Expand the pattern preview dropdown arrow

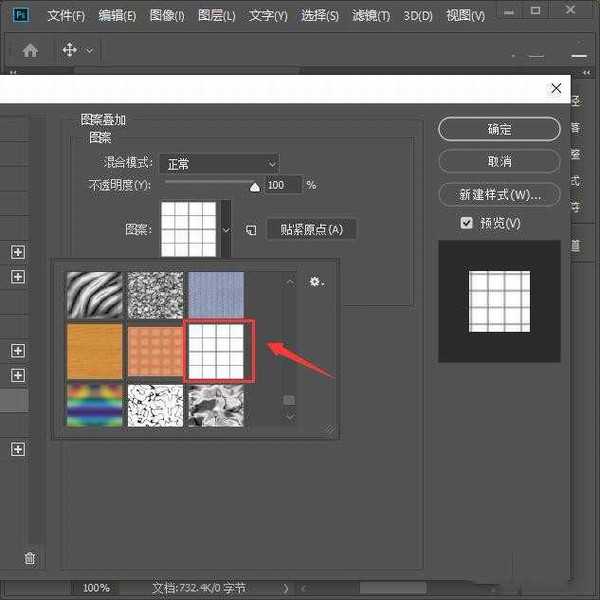click(225, 229)
